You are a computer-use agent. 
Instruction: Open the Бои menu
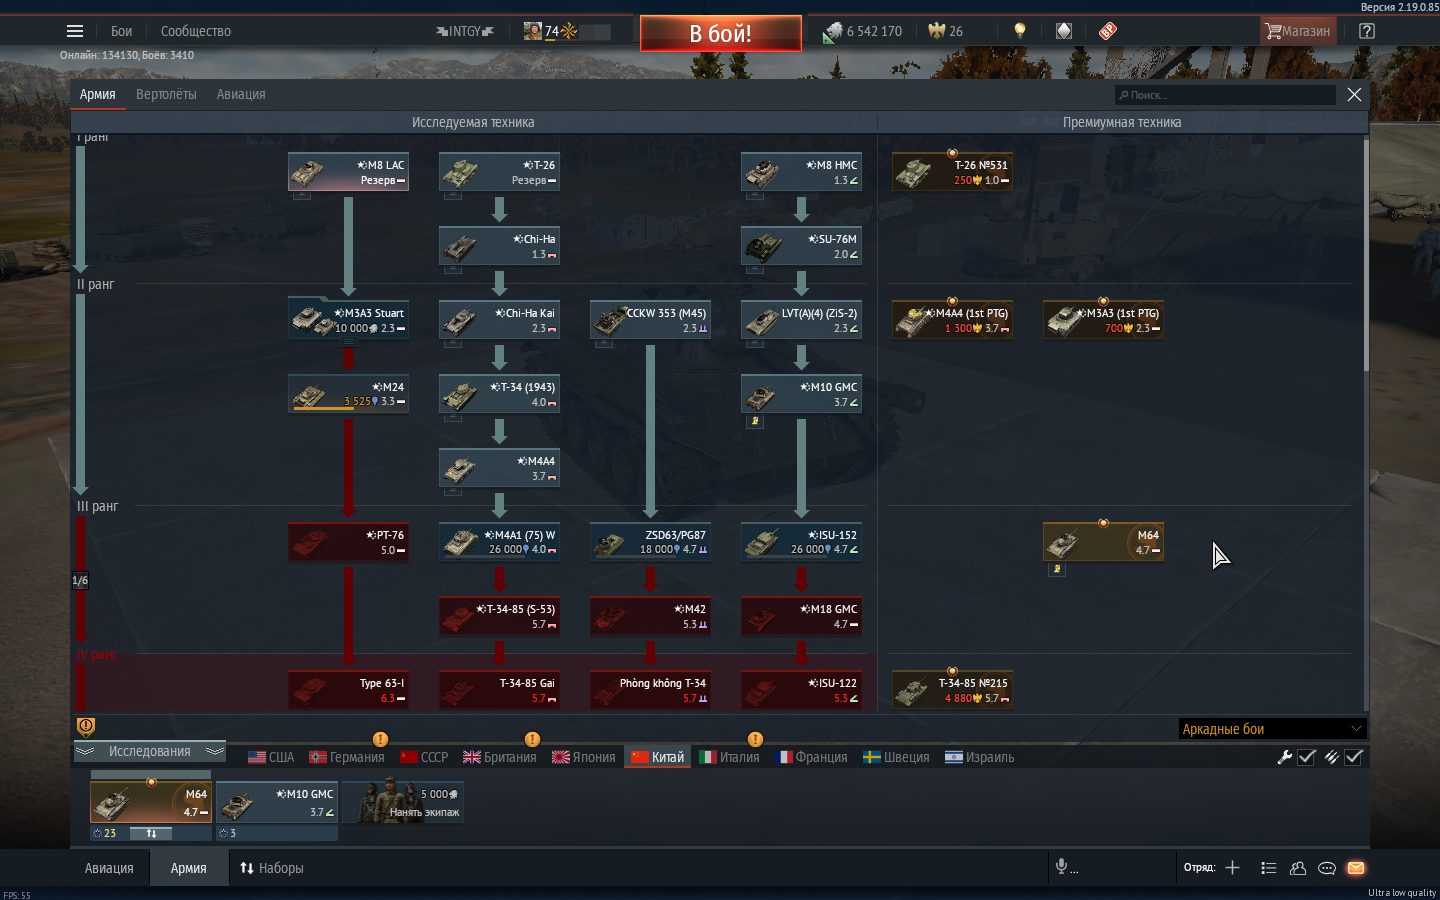121,31
